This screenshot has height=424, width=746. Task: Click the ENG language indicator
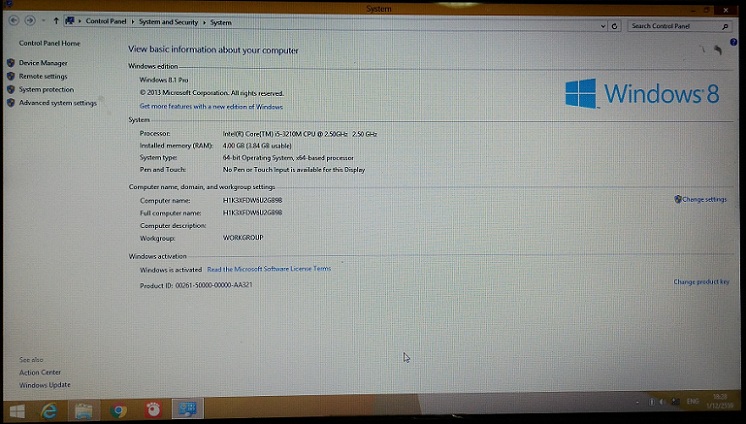coord(693,402)
